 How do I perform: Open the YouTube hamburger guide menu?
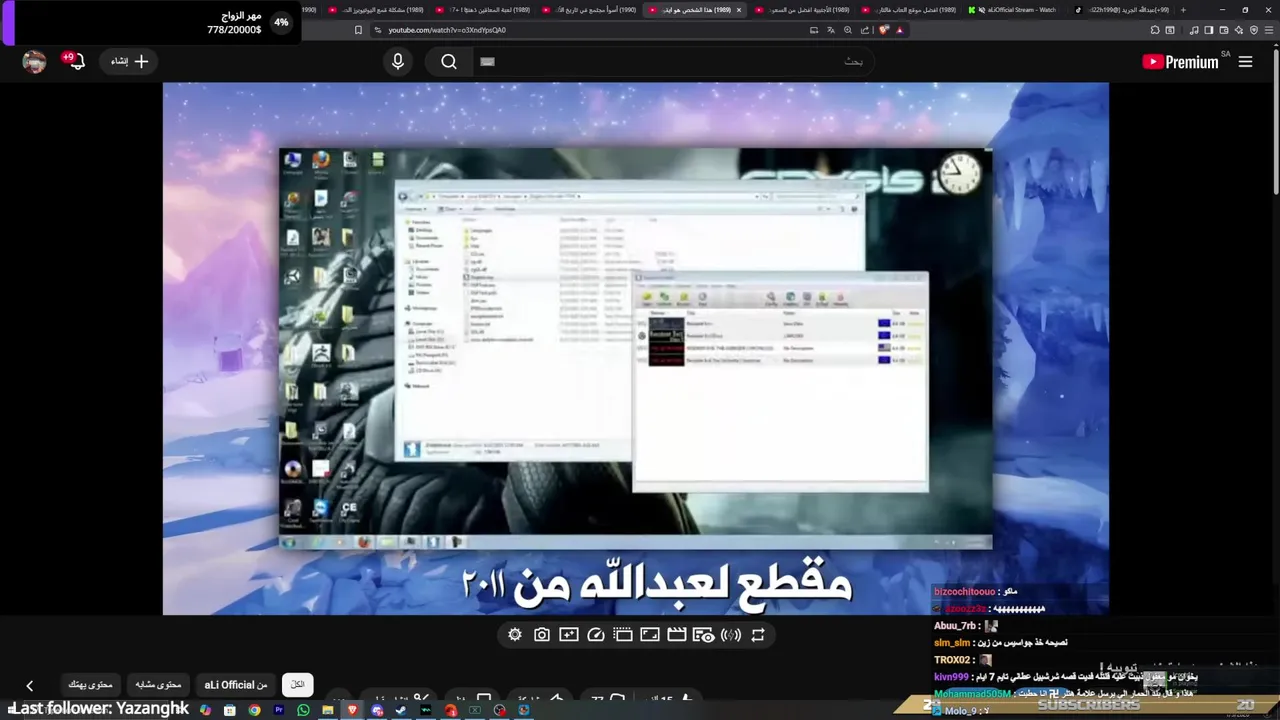click(1245, 62)
